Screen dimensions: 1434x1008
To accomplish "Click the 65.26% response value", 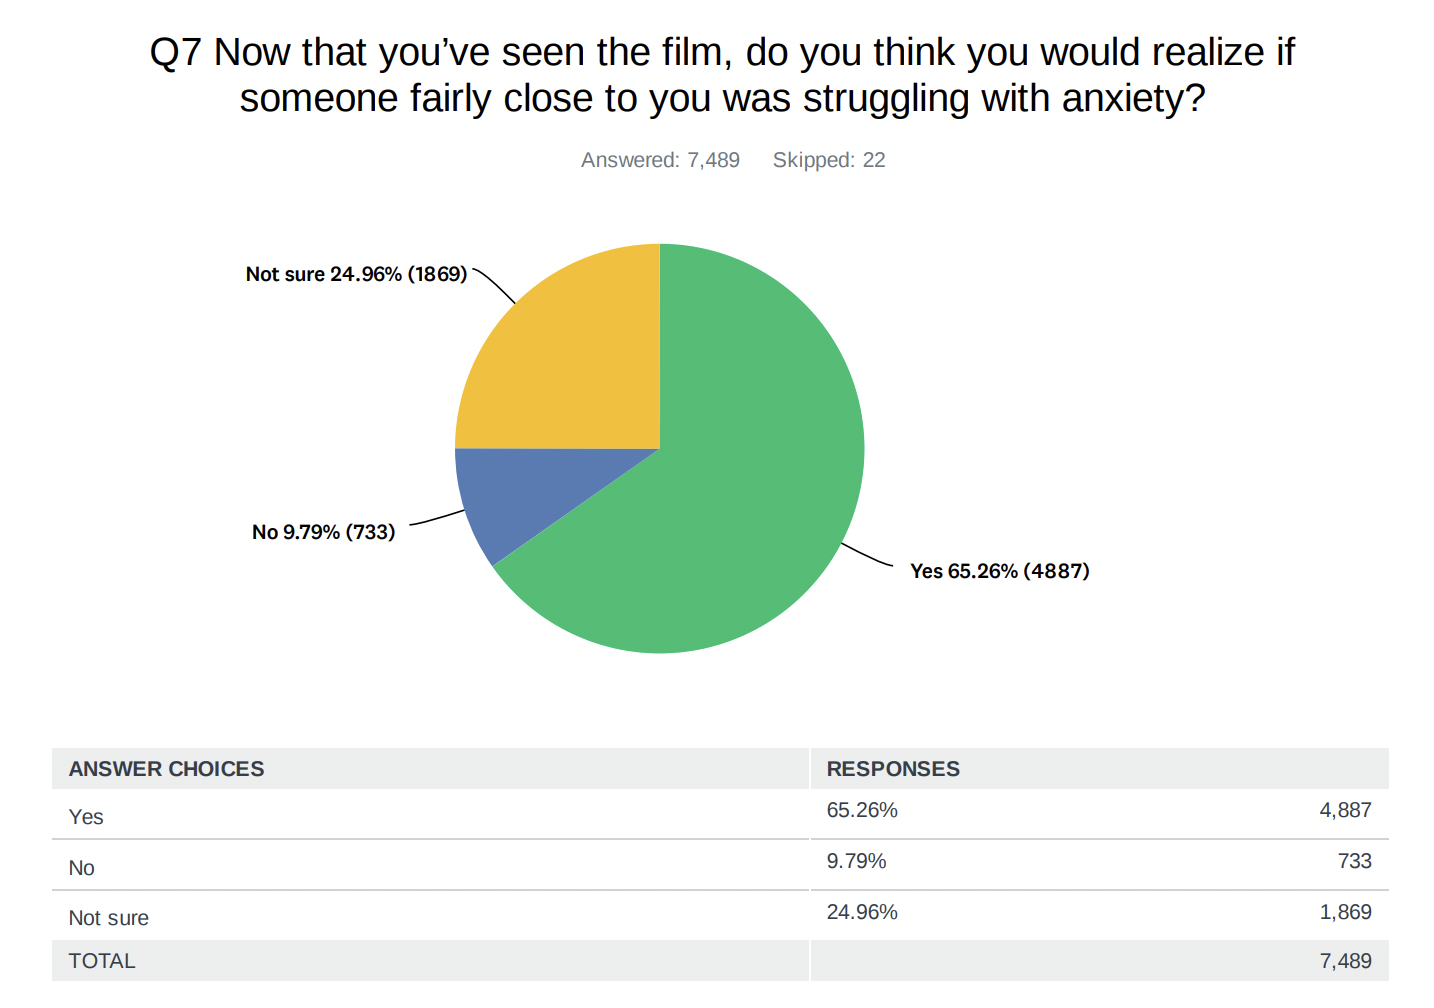I will tap(862, 810).
